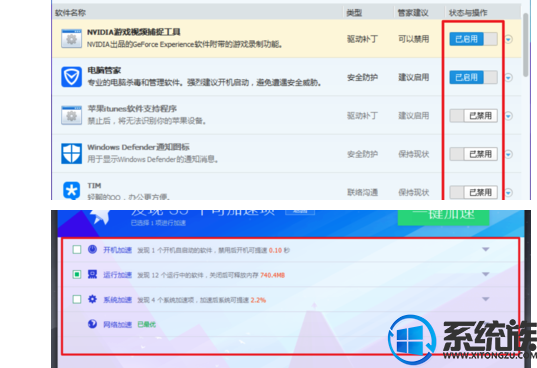Click the green 一键加速 button

(444, 217)
